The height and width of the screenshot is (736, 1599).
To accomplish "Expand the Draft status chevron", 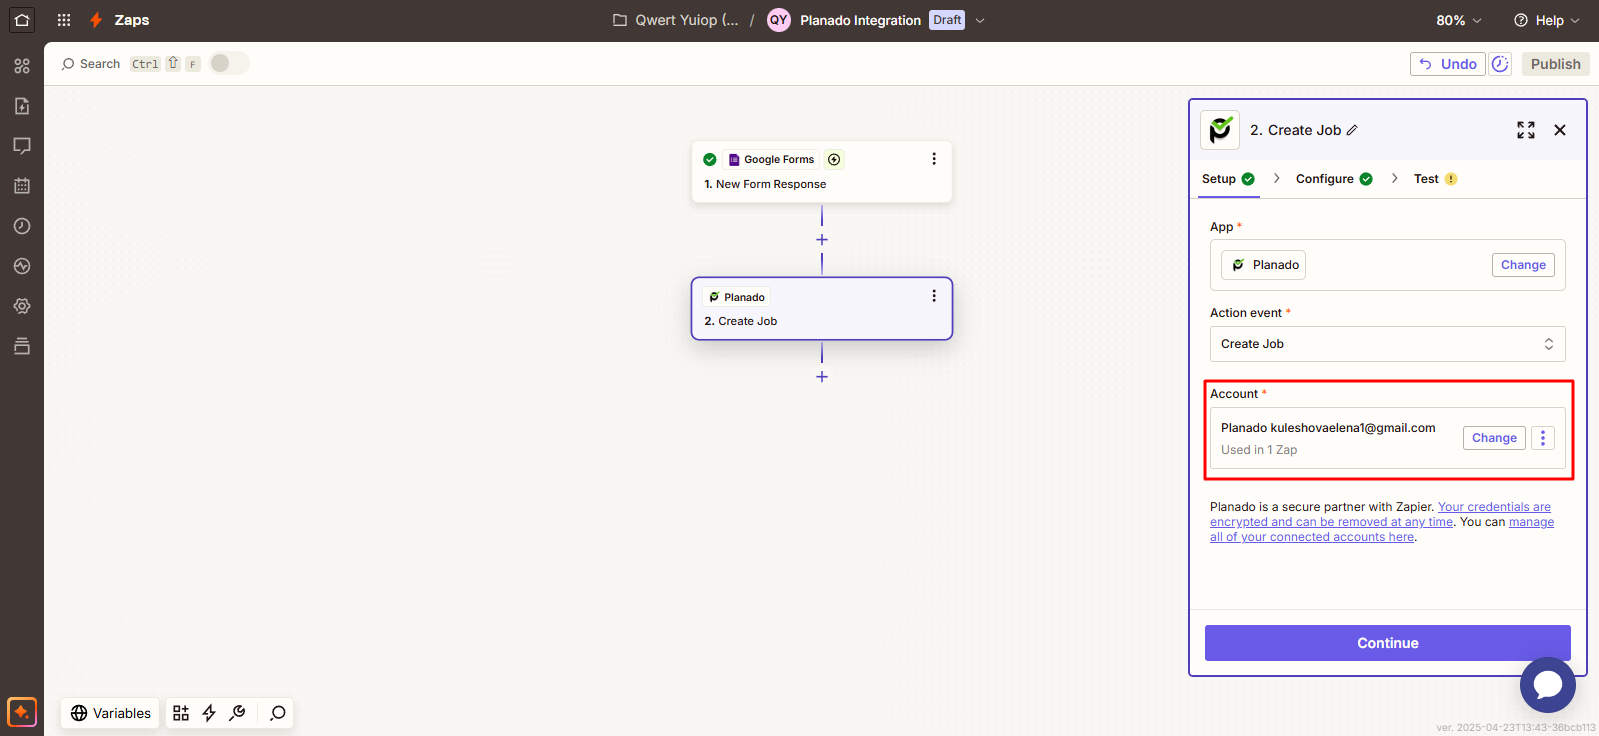I will click(x=980, y=20).
